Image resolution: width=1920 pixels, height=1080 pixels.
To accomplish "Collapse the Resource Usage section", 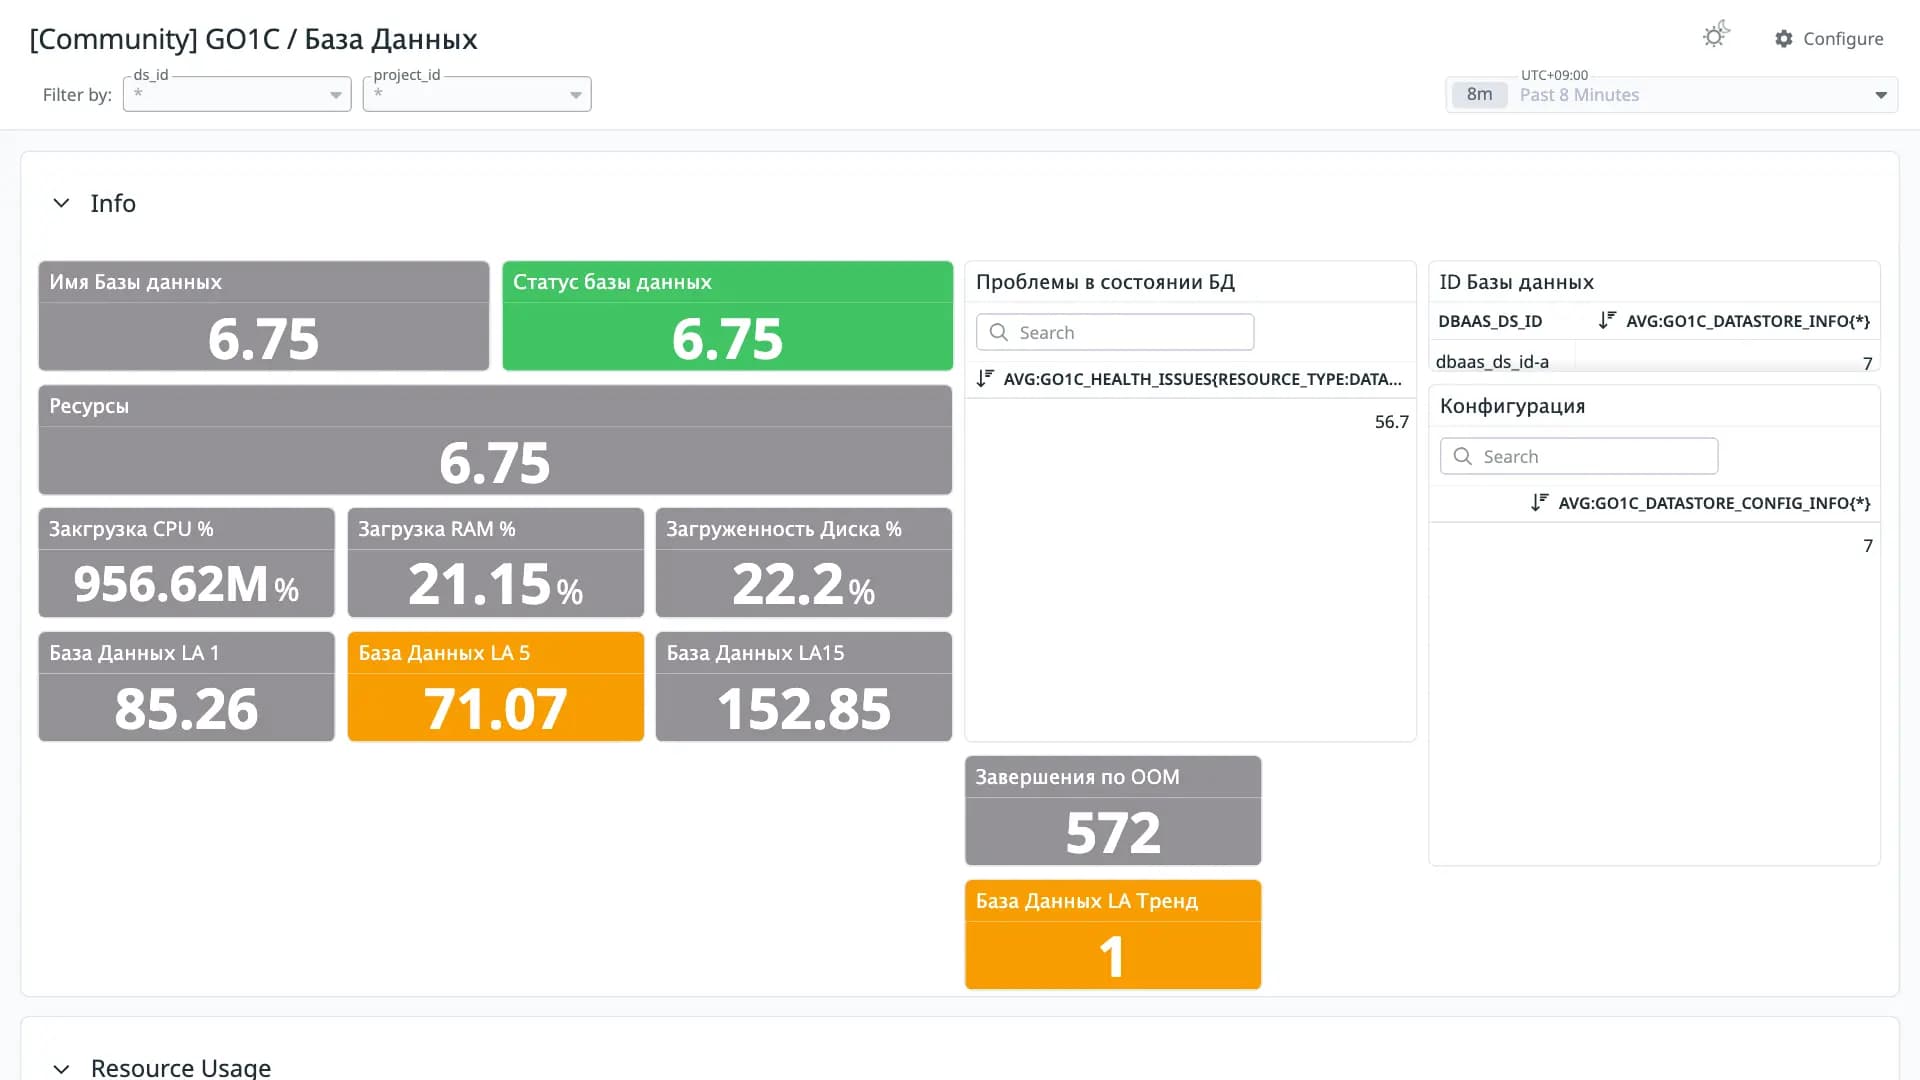I will (61, 1068).
